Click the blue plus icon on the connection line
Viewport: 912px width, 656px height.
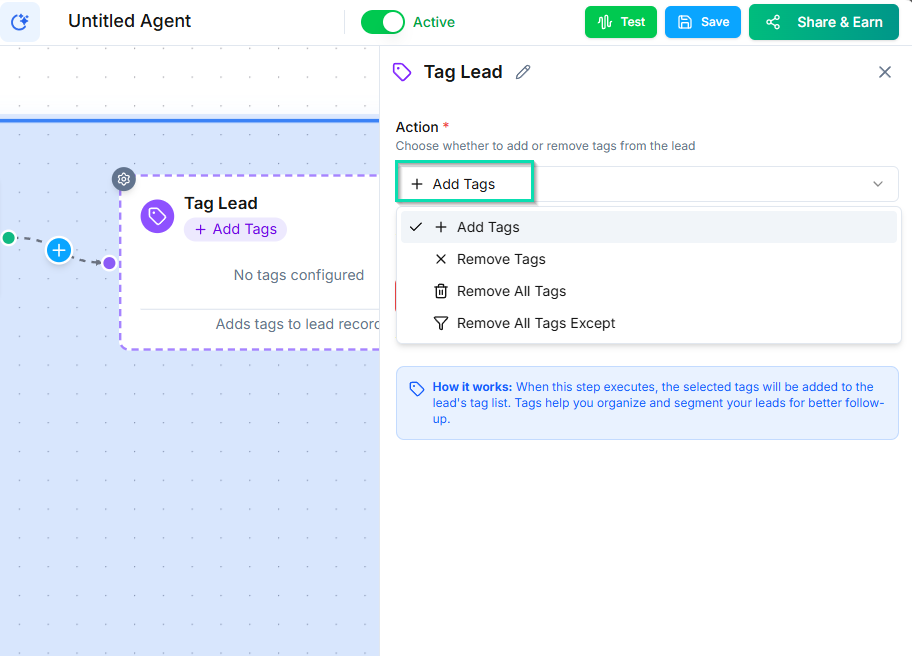(58, 251)
